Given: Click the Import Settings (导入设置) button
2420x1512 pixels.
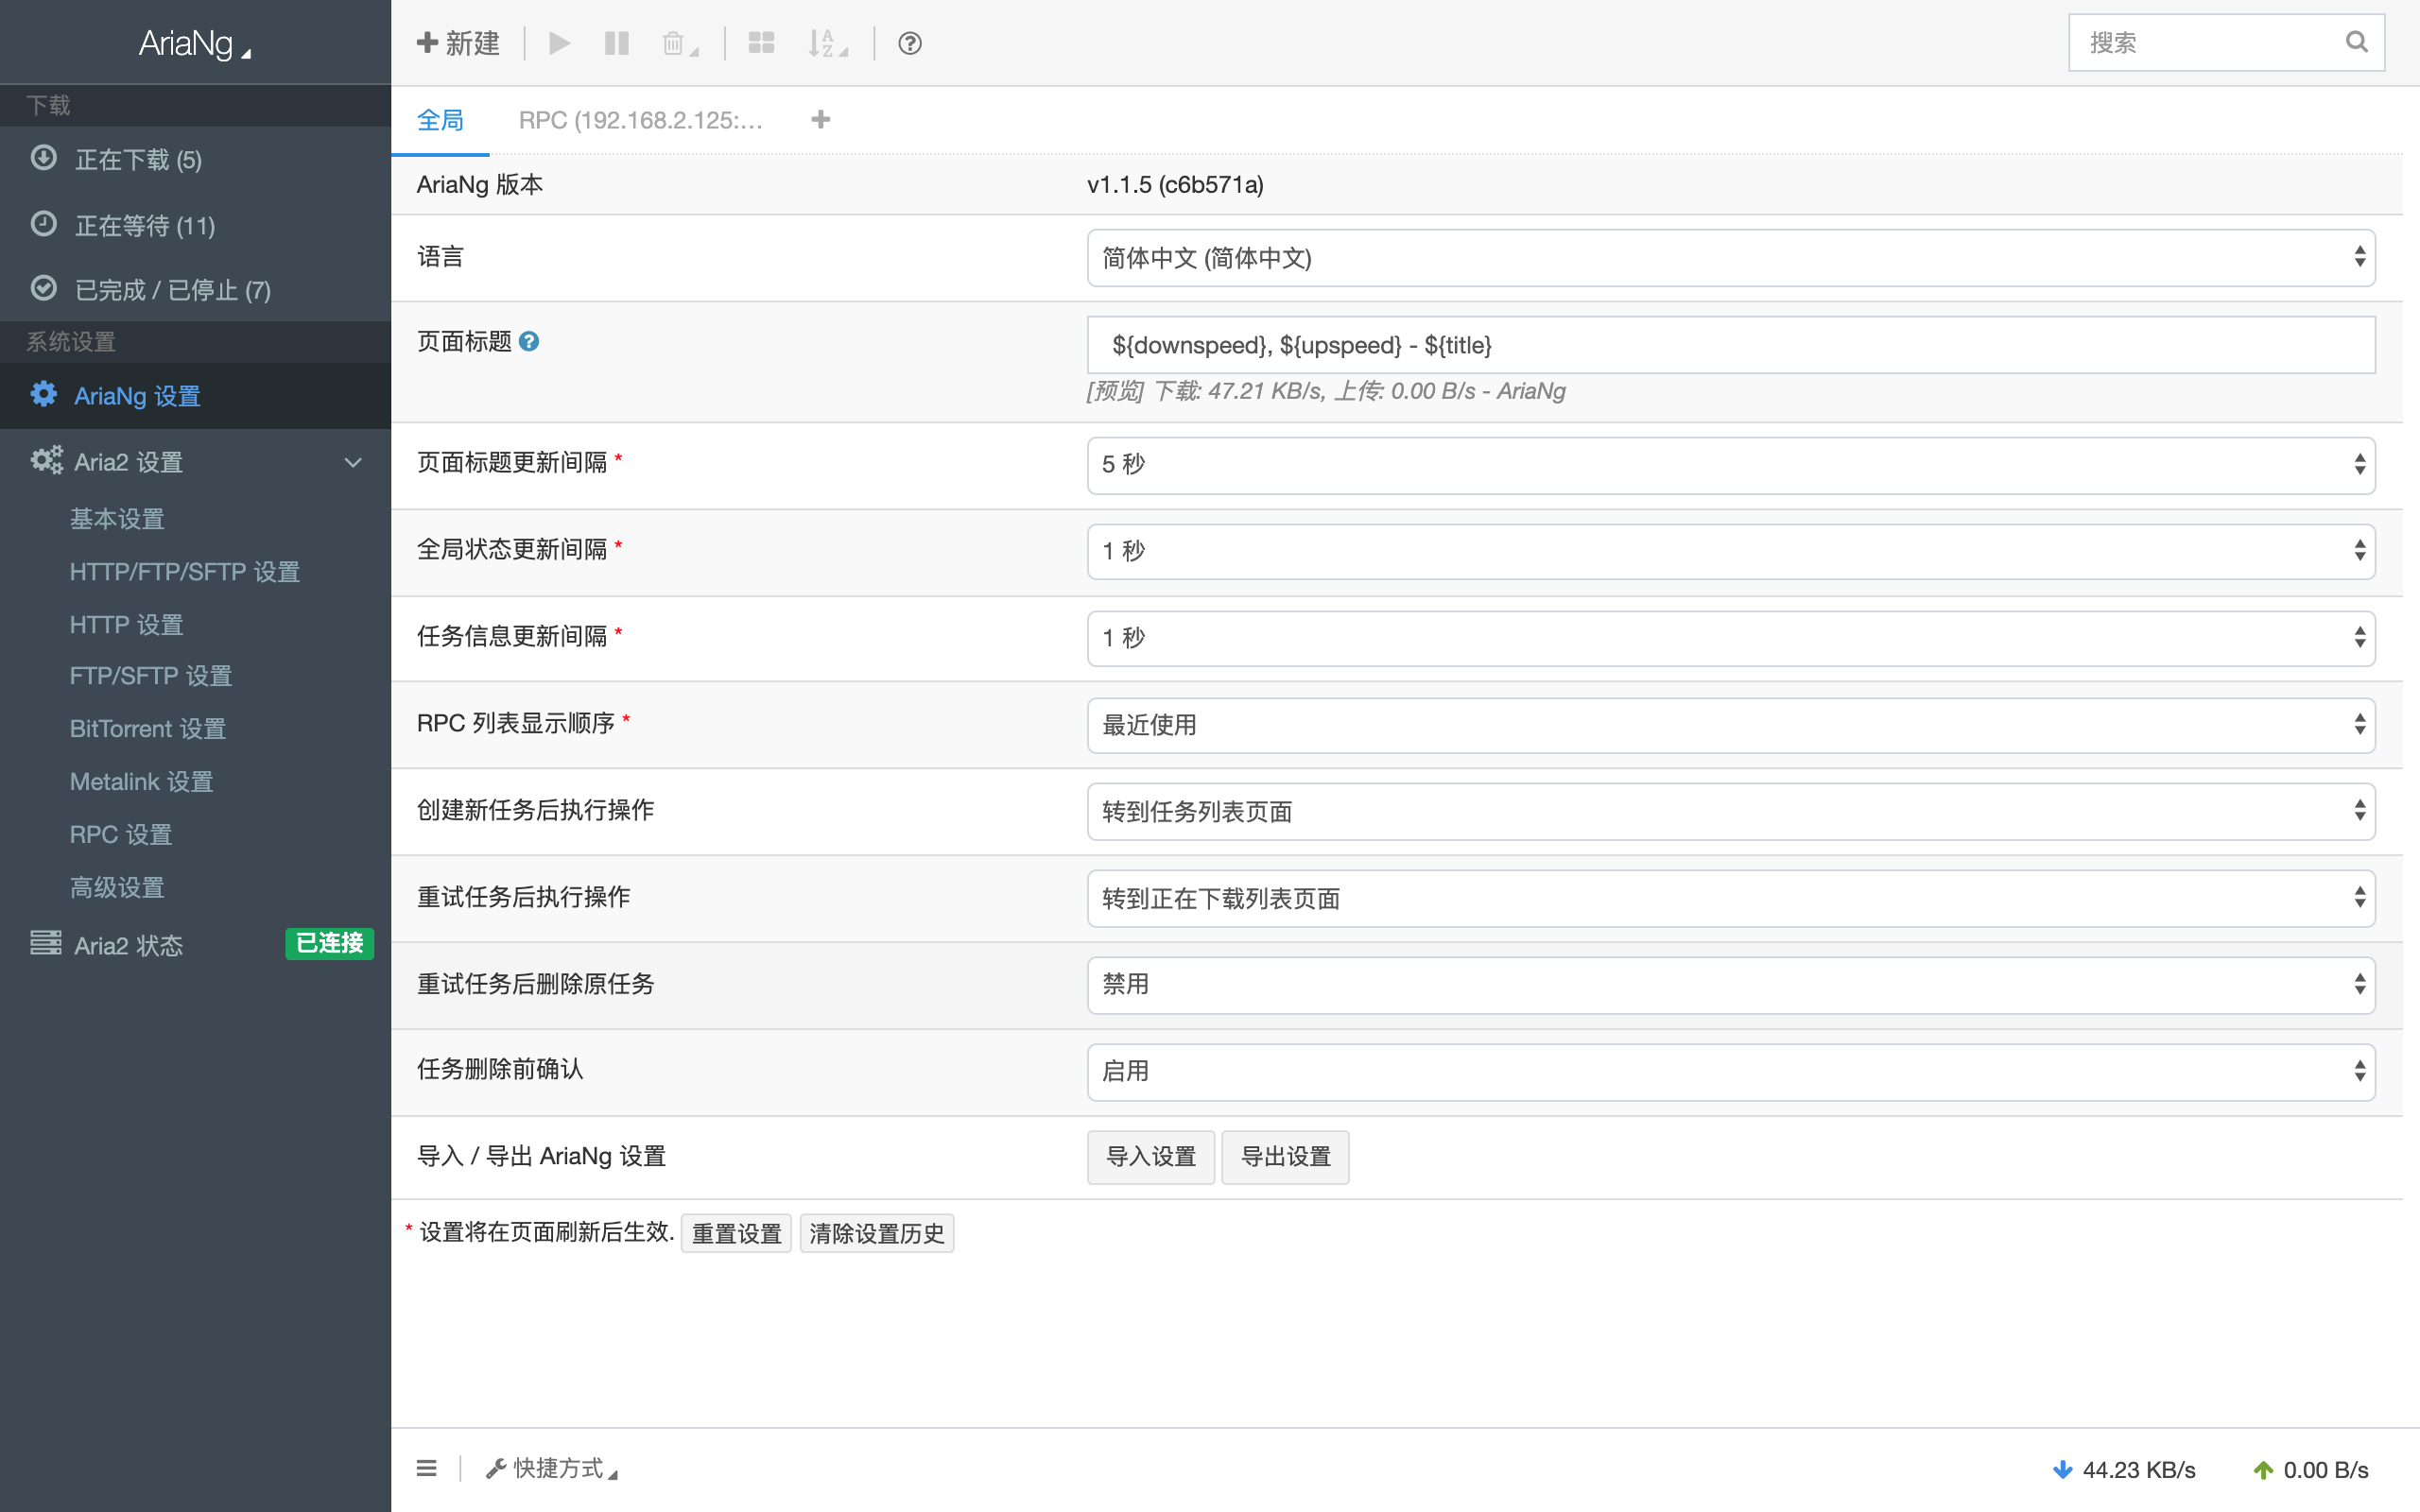Looking at the screenshot, I should [x=1150, y=1157].
